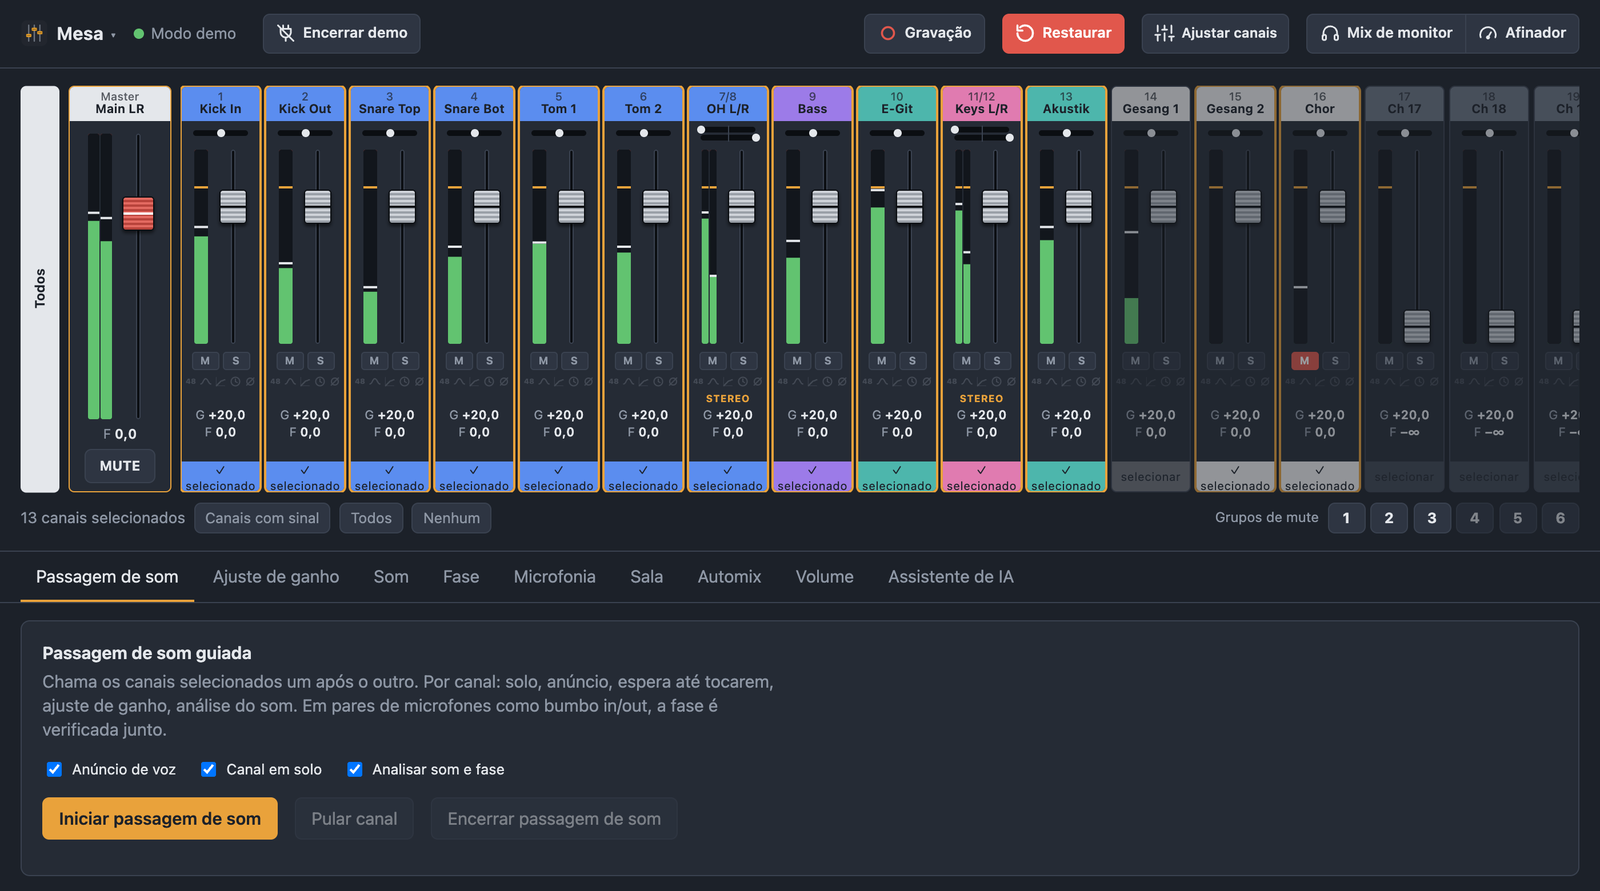Image resolution: width=1600 pixels, height=891 pixels.
Task: Switch to the Ajuste de ganho tab
Action: [276, 577]
